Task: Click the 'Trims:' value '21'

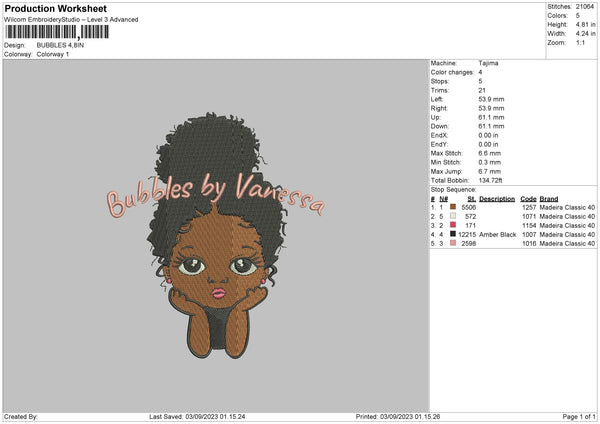Action: pos(482,90)
